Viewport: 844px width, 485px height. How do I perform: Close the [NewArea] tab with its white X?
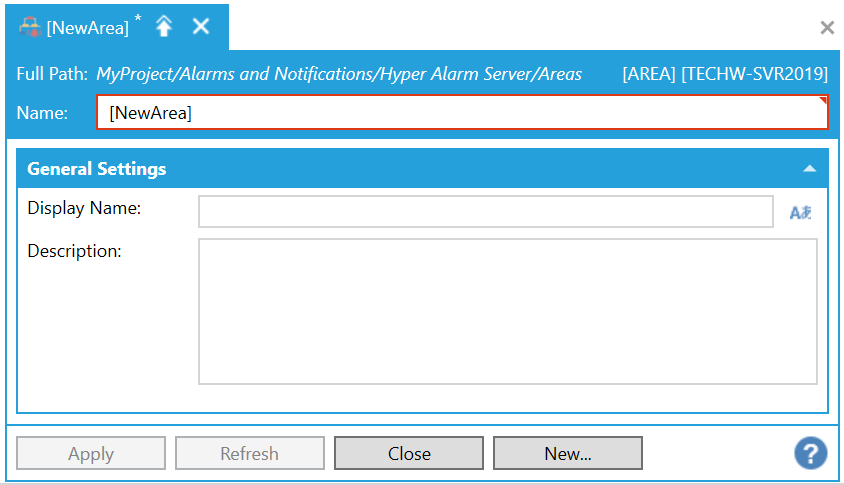point(201,27)
